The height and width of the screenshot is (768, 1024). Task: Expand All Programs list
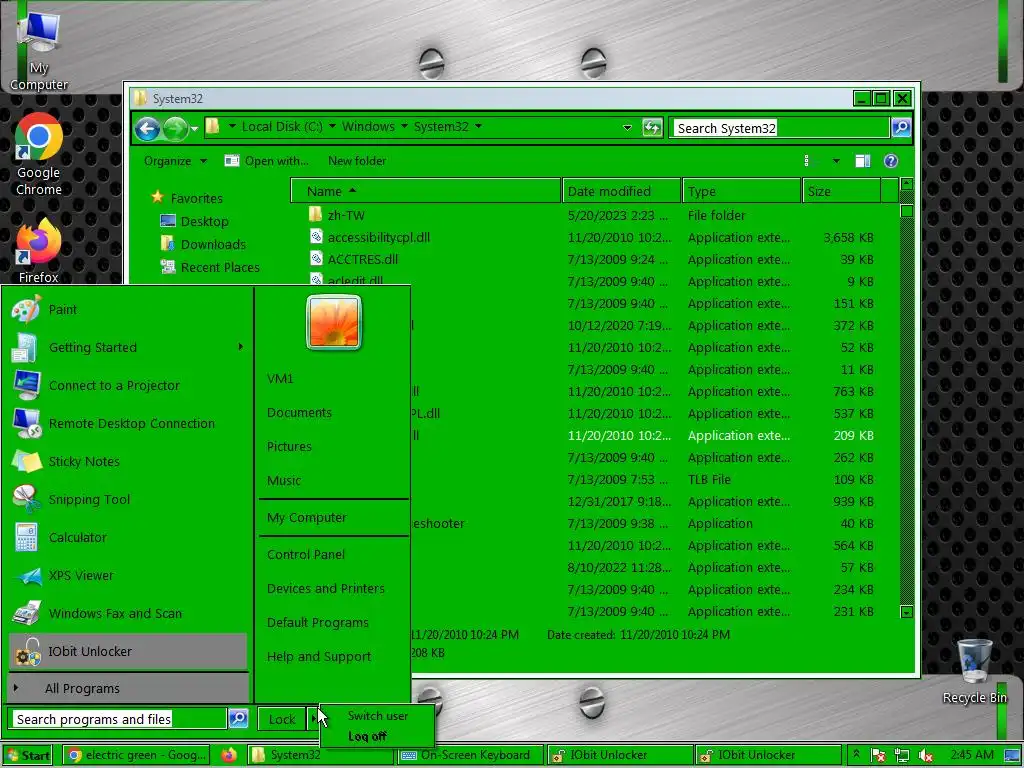[128, 688]
